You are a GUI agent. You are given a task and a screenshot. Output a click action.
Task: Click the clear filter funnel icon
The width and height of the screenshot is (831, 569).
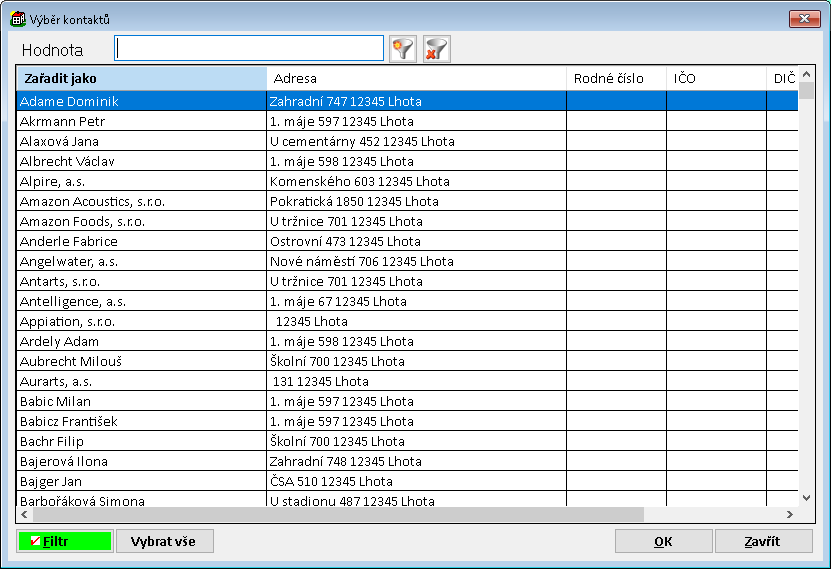coord(436,49)
